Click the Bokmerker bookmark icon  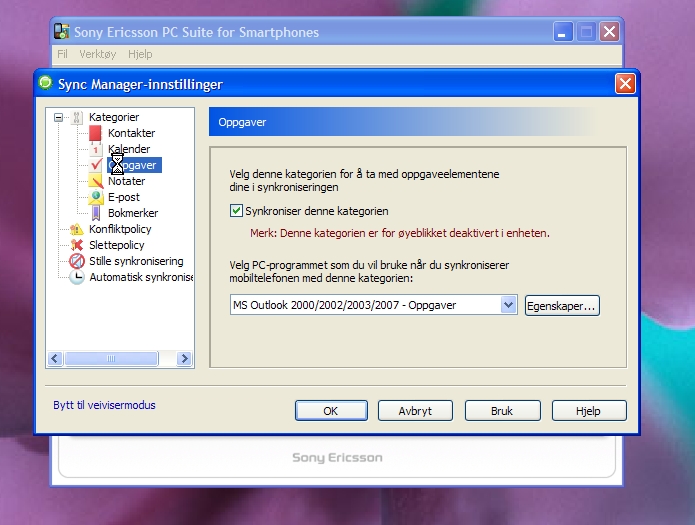click(x=96, y=213)
